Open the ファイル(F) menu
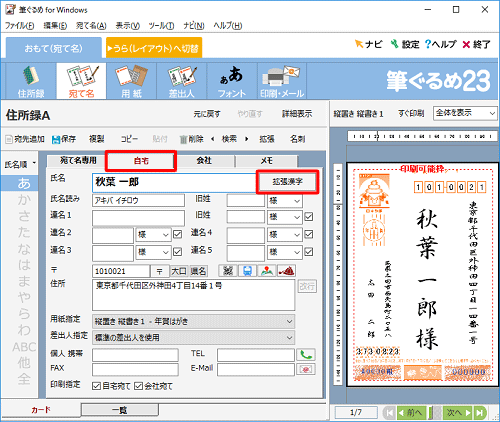The width and height of the screenshot is (500, 422). [x=20, y=25]
